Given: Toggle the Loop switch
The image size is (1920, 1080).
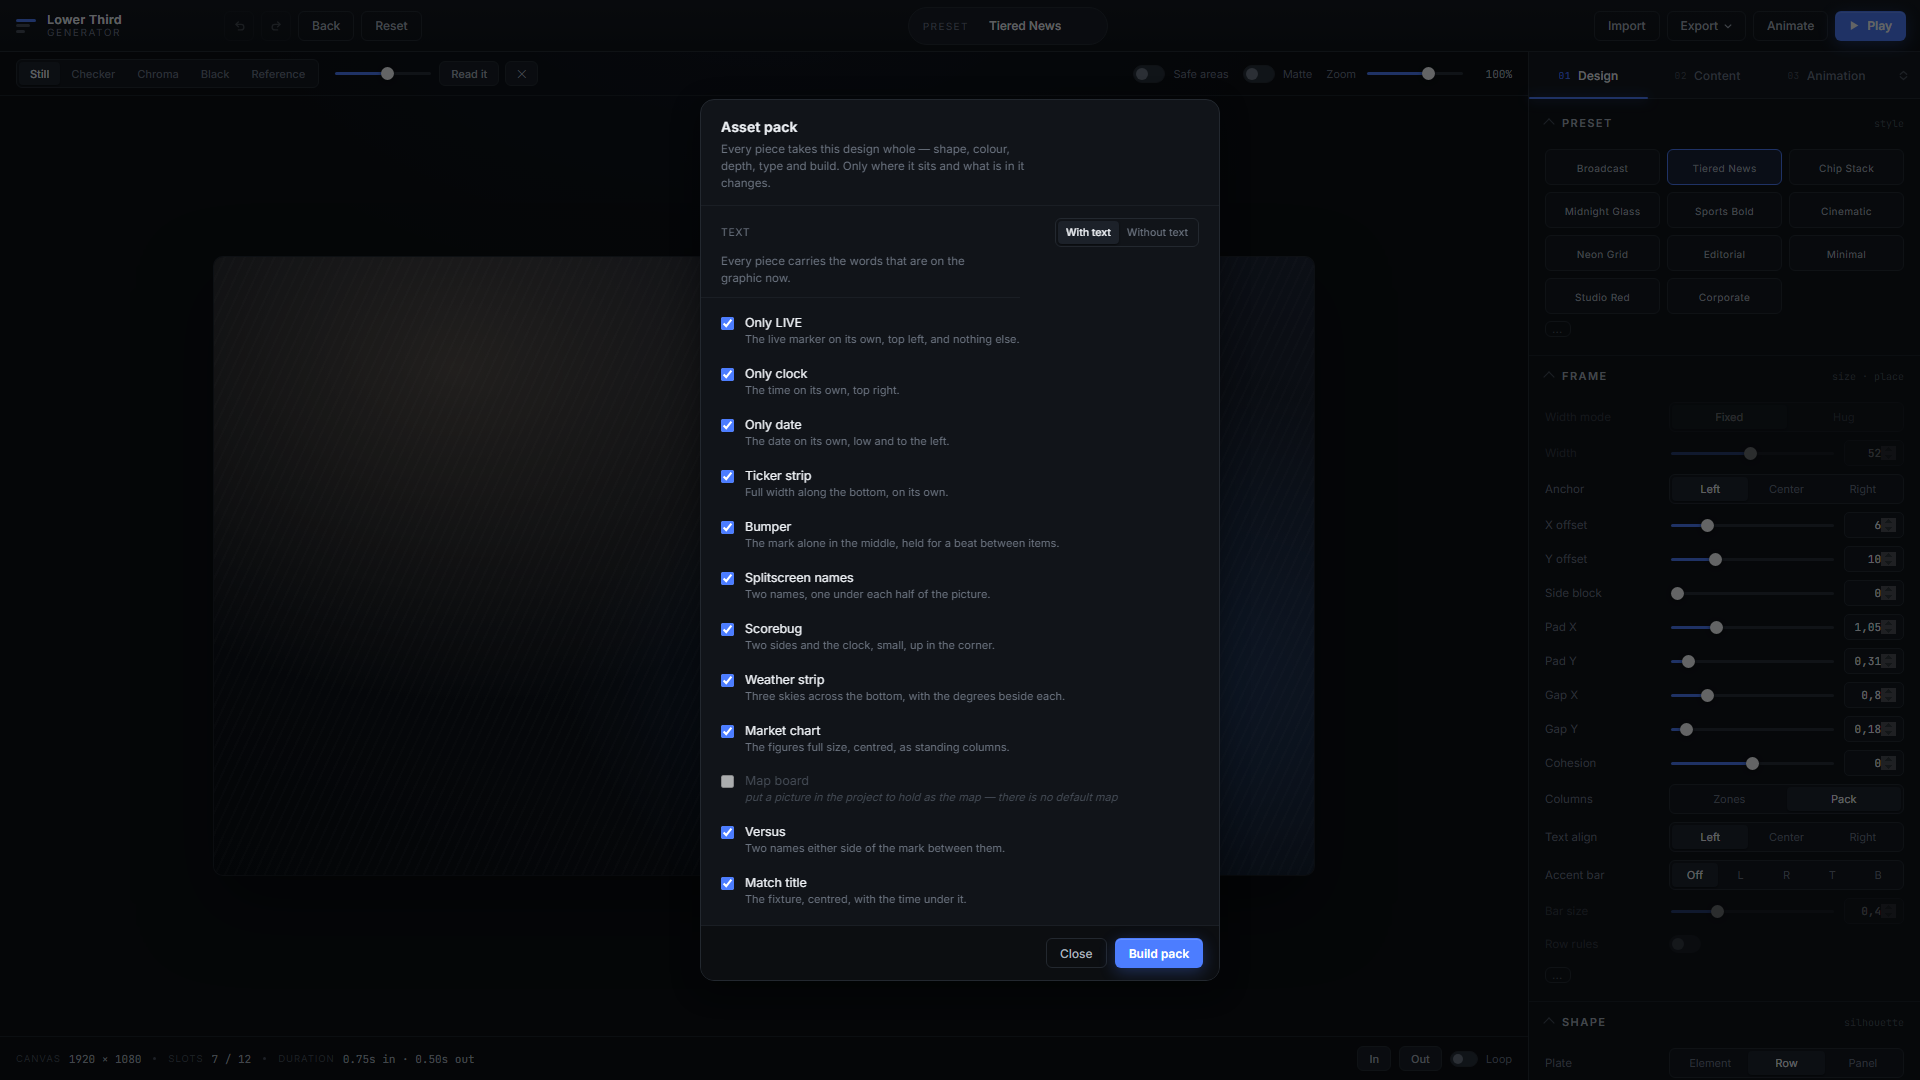Looking at the screenshot, I should pyautogui.click(x=1464, y=1059).
